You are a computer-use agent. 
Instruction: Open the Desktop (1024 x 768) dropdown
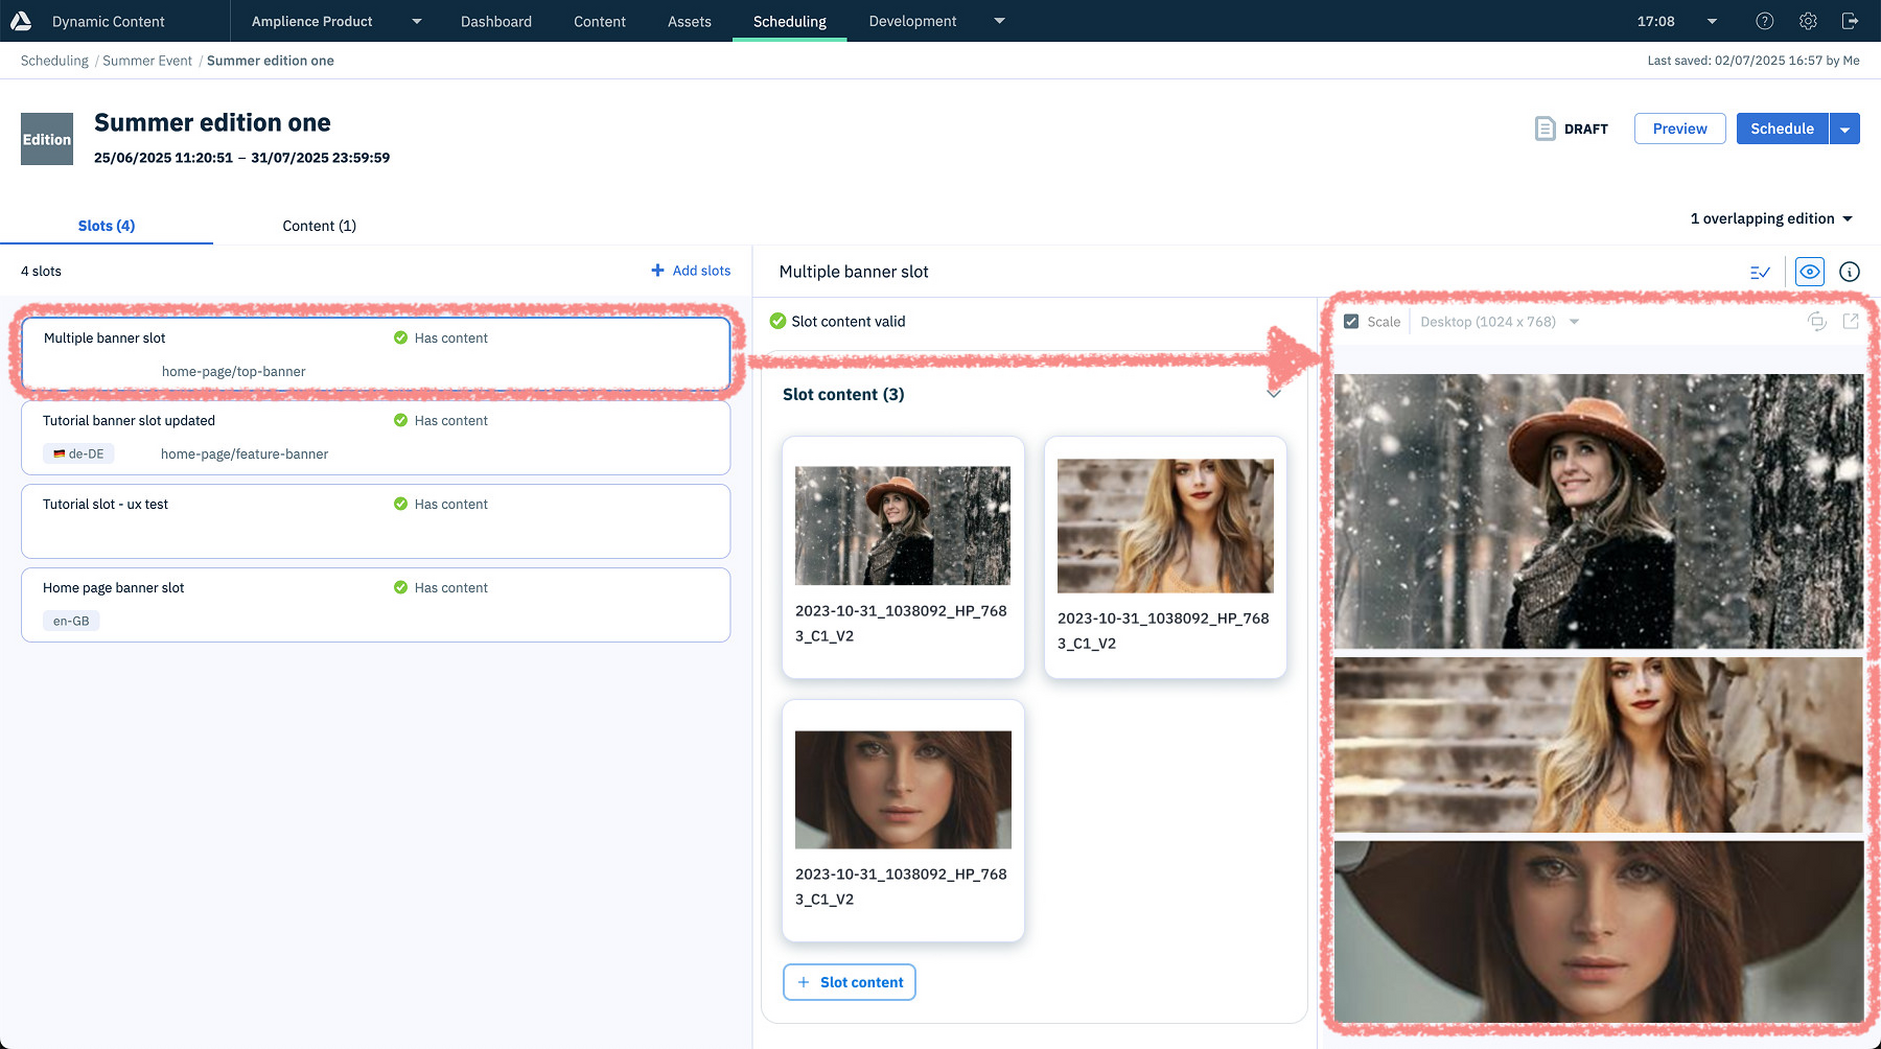(x=1498, y=321)
